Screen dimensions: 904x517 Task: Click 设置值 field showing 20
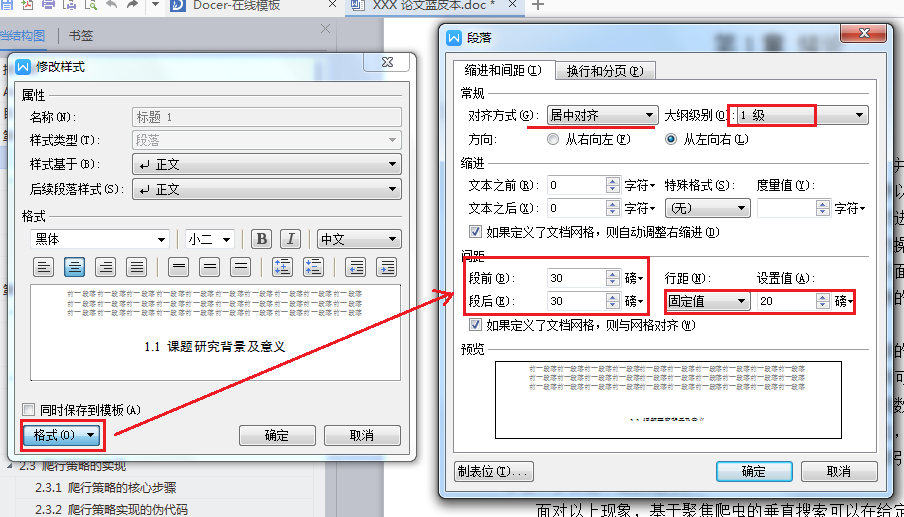(x=786, y=301)
